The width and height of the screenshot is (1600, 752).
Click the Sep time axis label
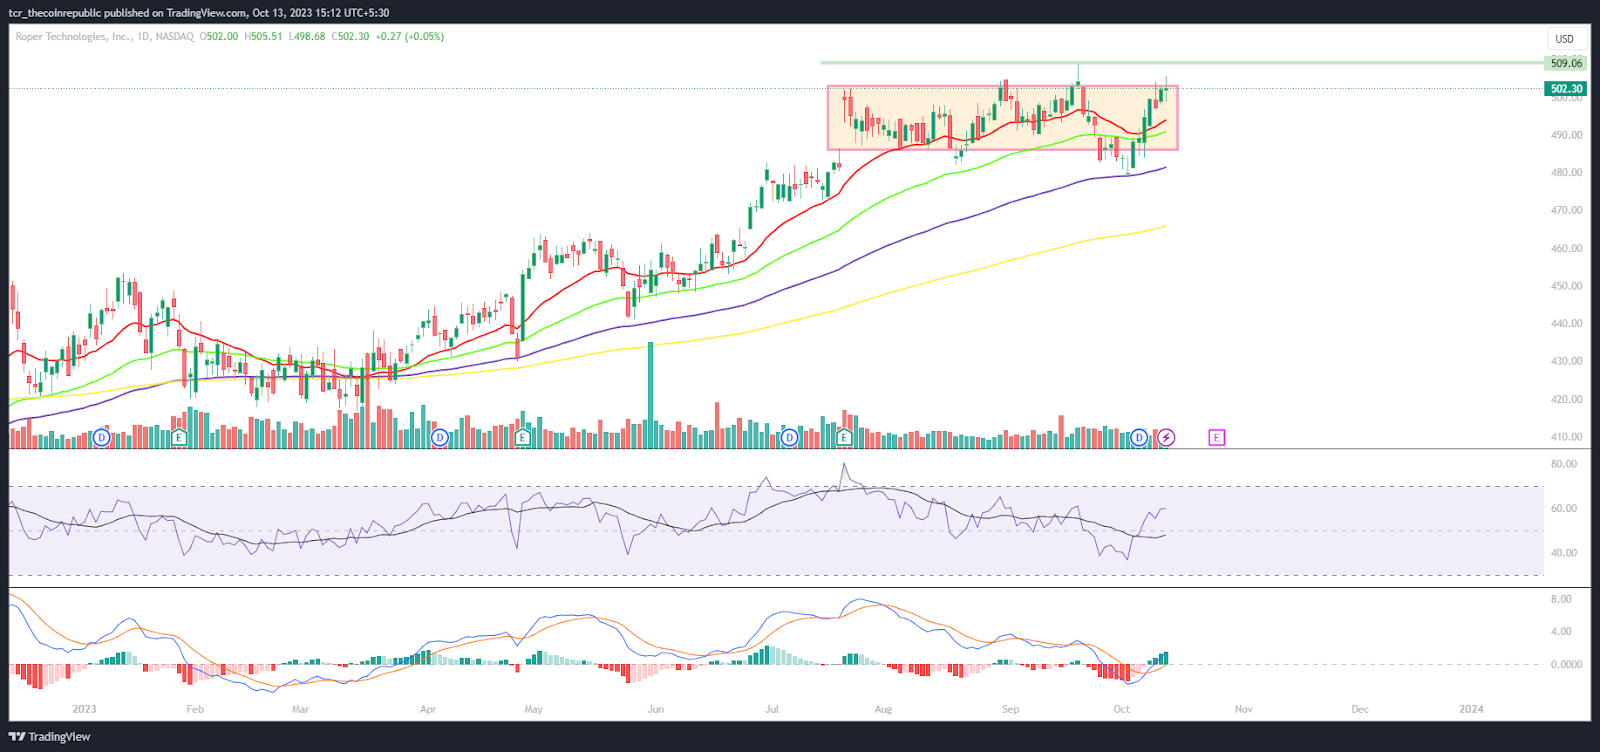pyautogui.click(x=1010, y=709)
